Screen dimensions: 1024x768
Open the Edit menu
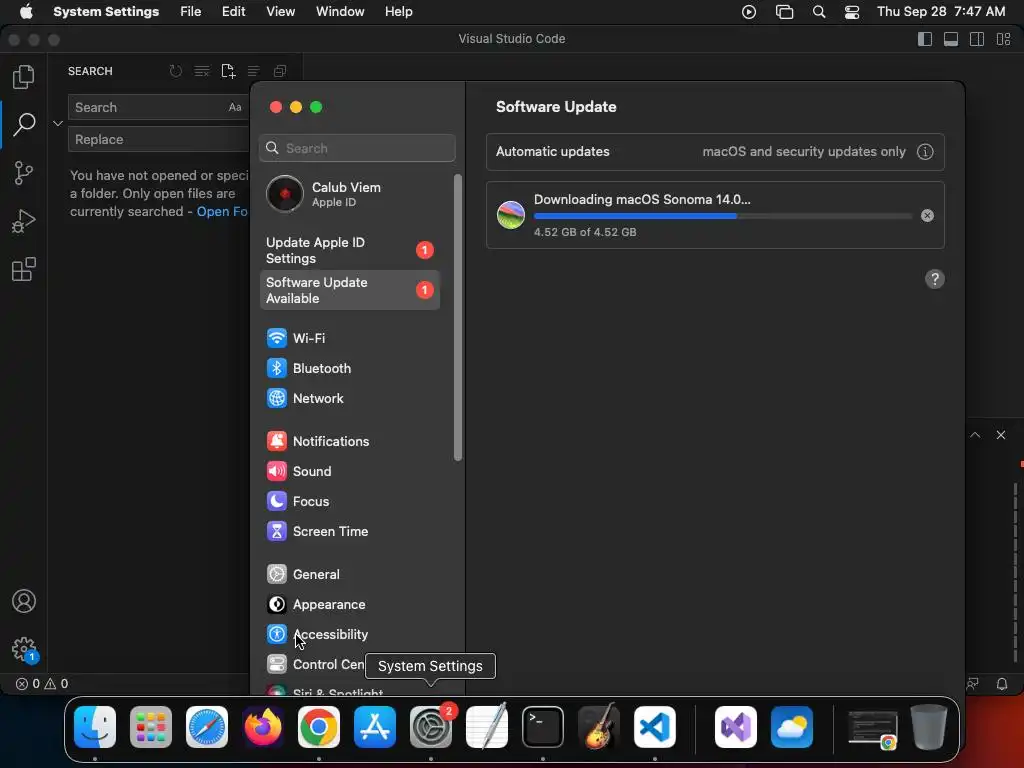233,12
